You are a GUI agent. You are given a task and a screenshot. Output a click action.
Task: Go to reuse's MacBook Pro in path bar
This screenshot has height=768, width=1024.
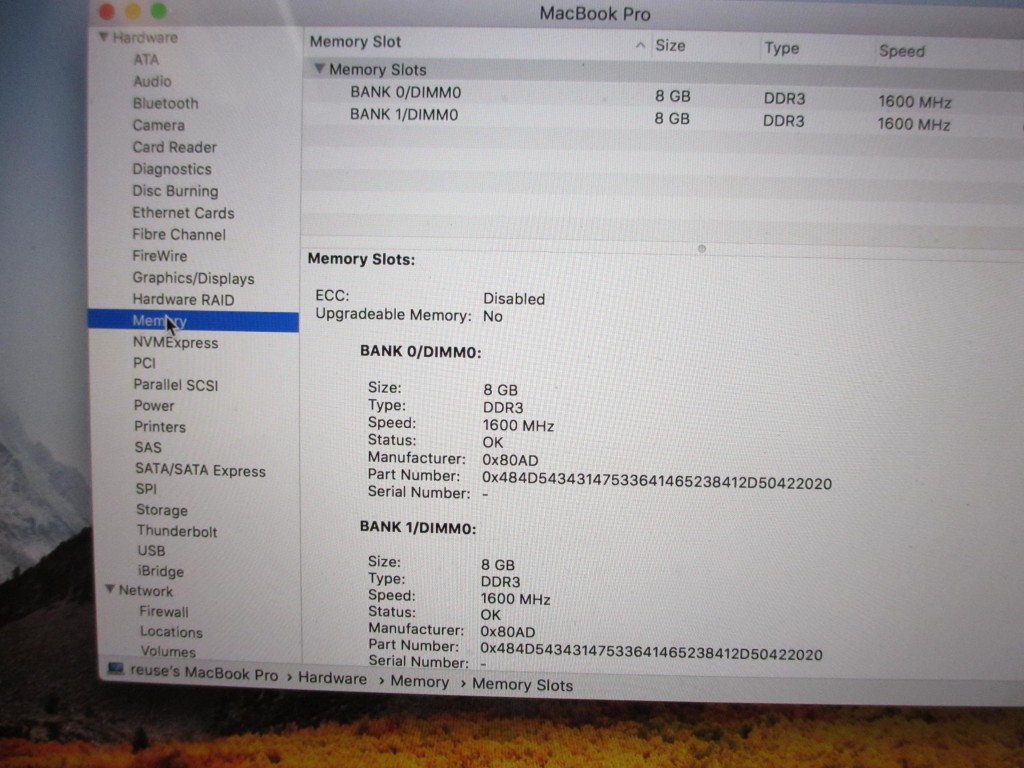[204, 673]
